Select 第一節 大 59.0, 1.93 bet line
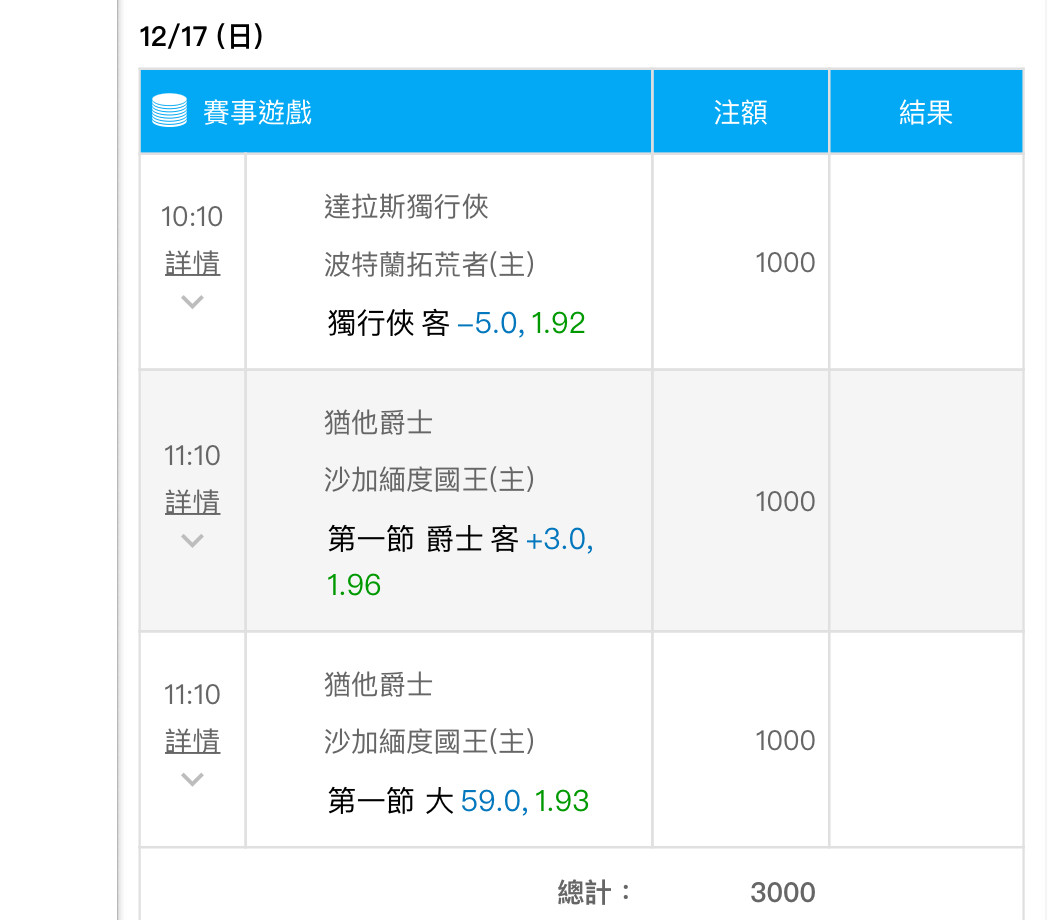The width and height of the screenshot is (1058, 920). click(x=458, y=801)
